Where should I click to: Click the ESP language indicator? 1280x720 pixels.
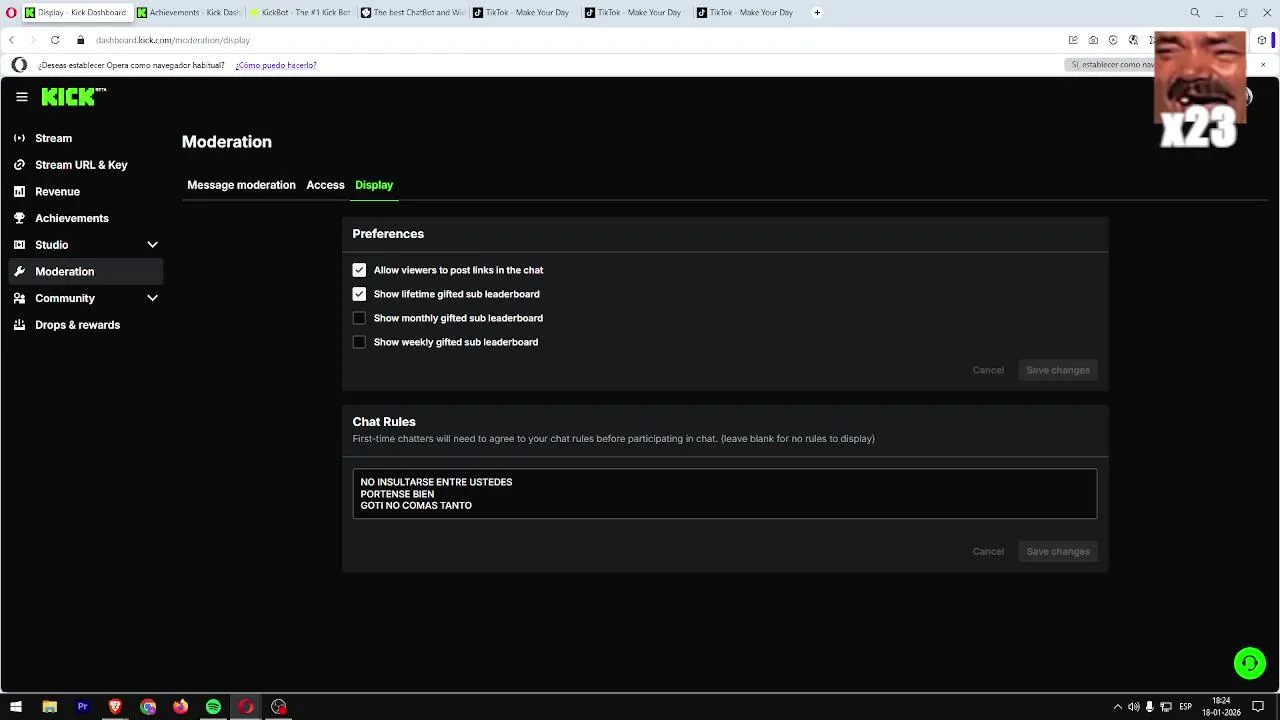point(1186,707)
